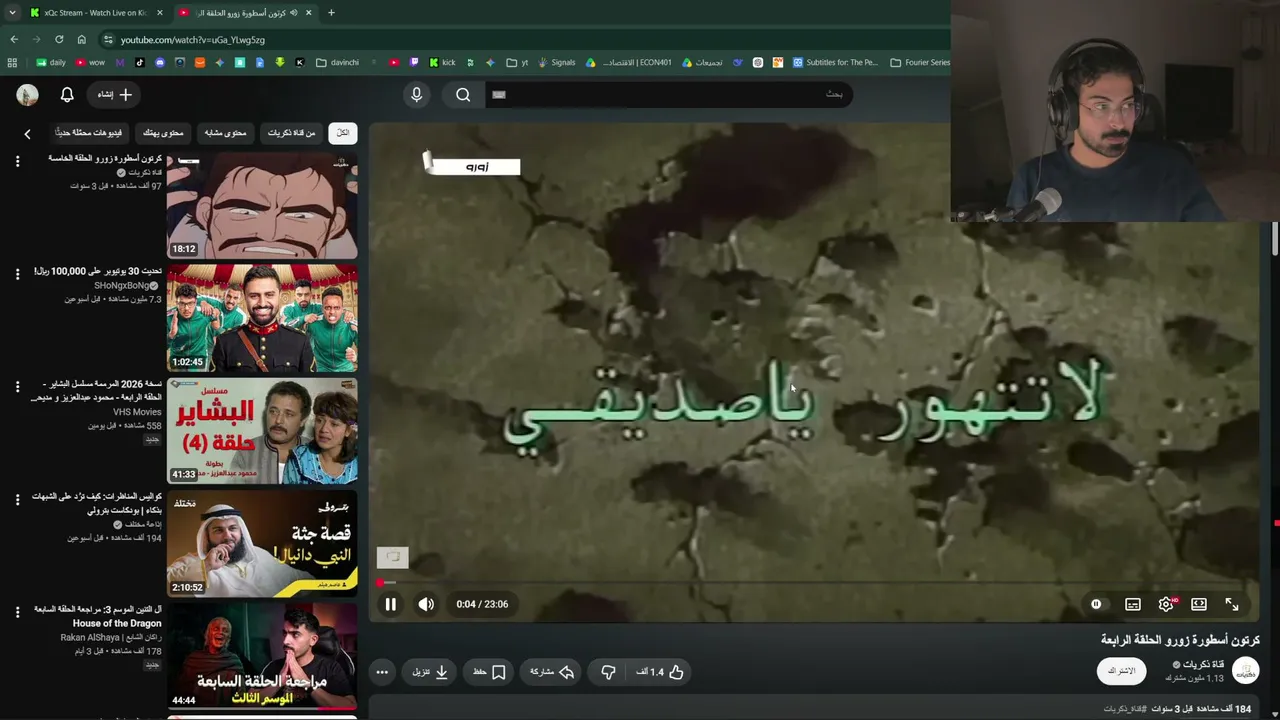The image size is (1280, 720).
Task: Open the Signals bookmark
Action: 556,62
